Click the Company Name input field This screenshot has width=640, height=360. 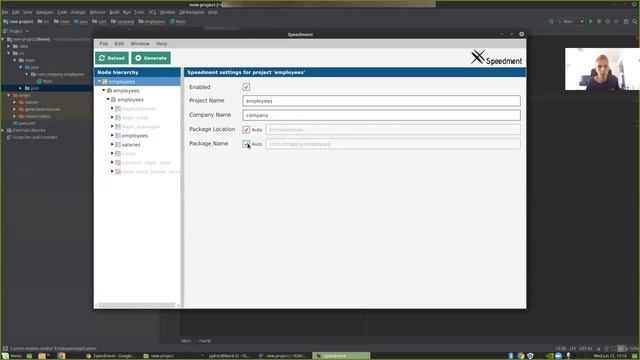(381, 115)
